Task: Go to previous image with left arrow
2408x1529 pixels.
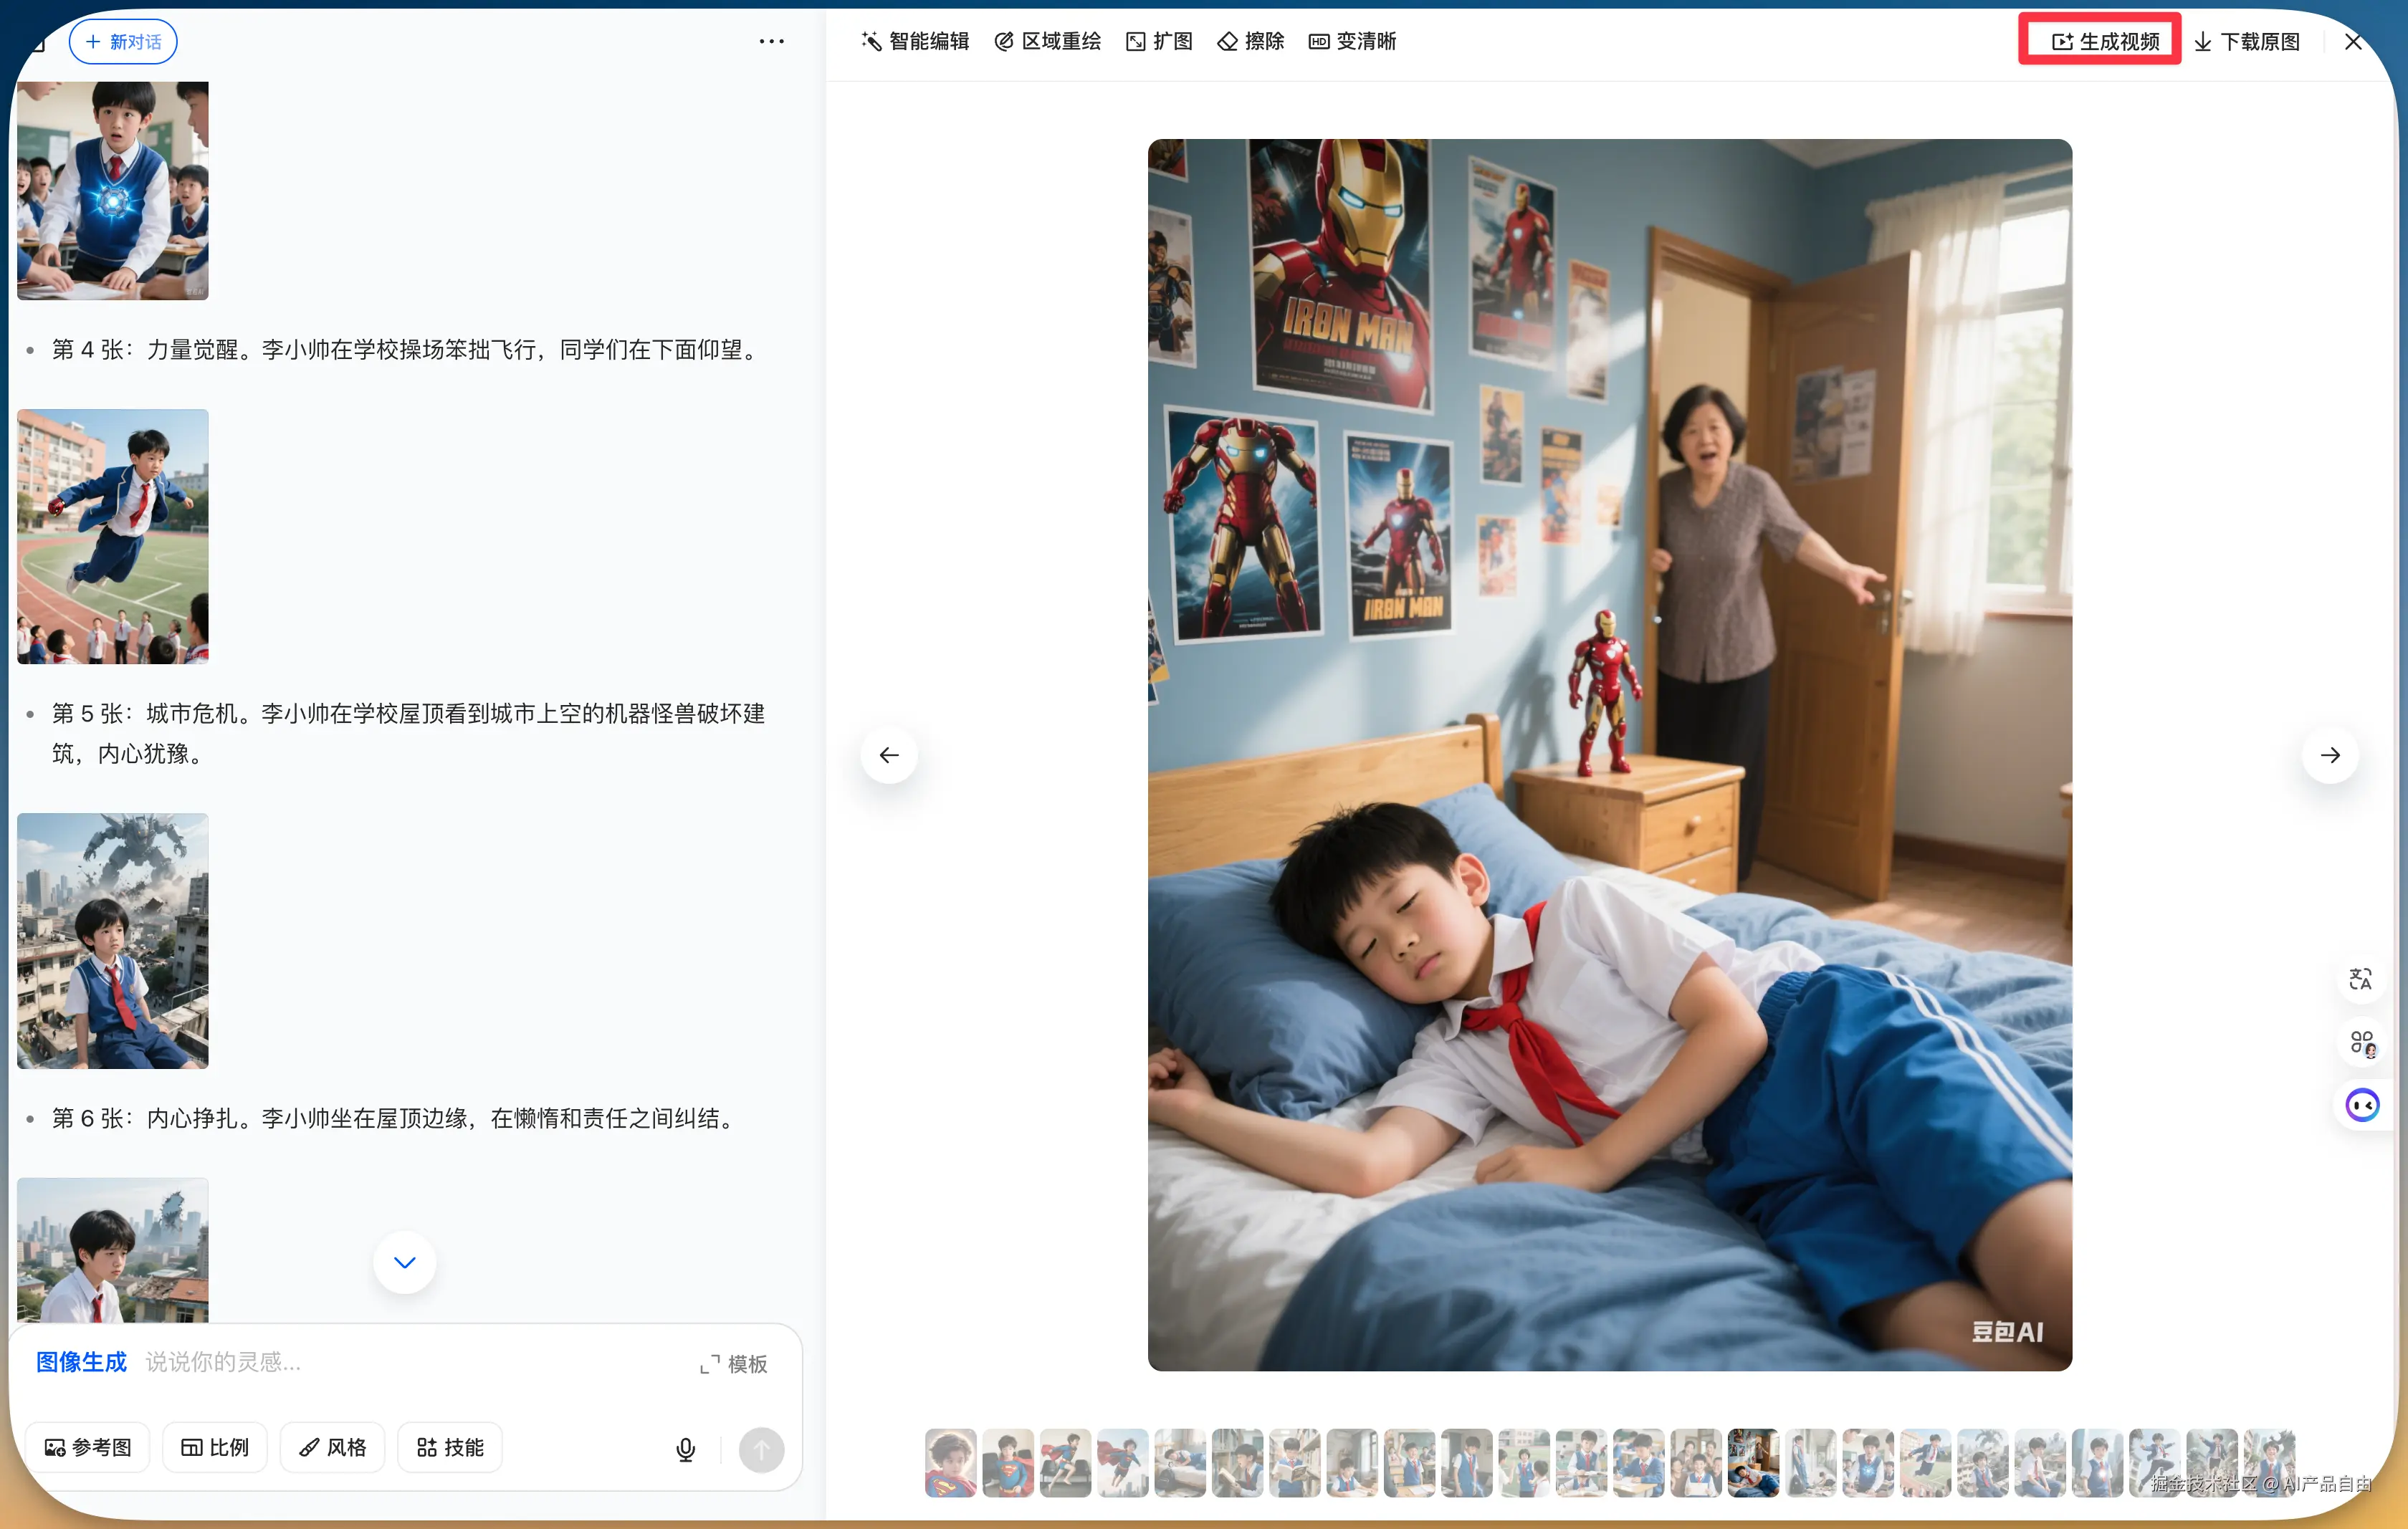Action: (888, 755)
